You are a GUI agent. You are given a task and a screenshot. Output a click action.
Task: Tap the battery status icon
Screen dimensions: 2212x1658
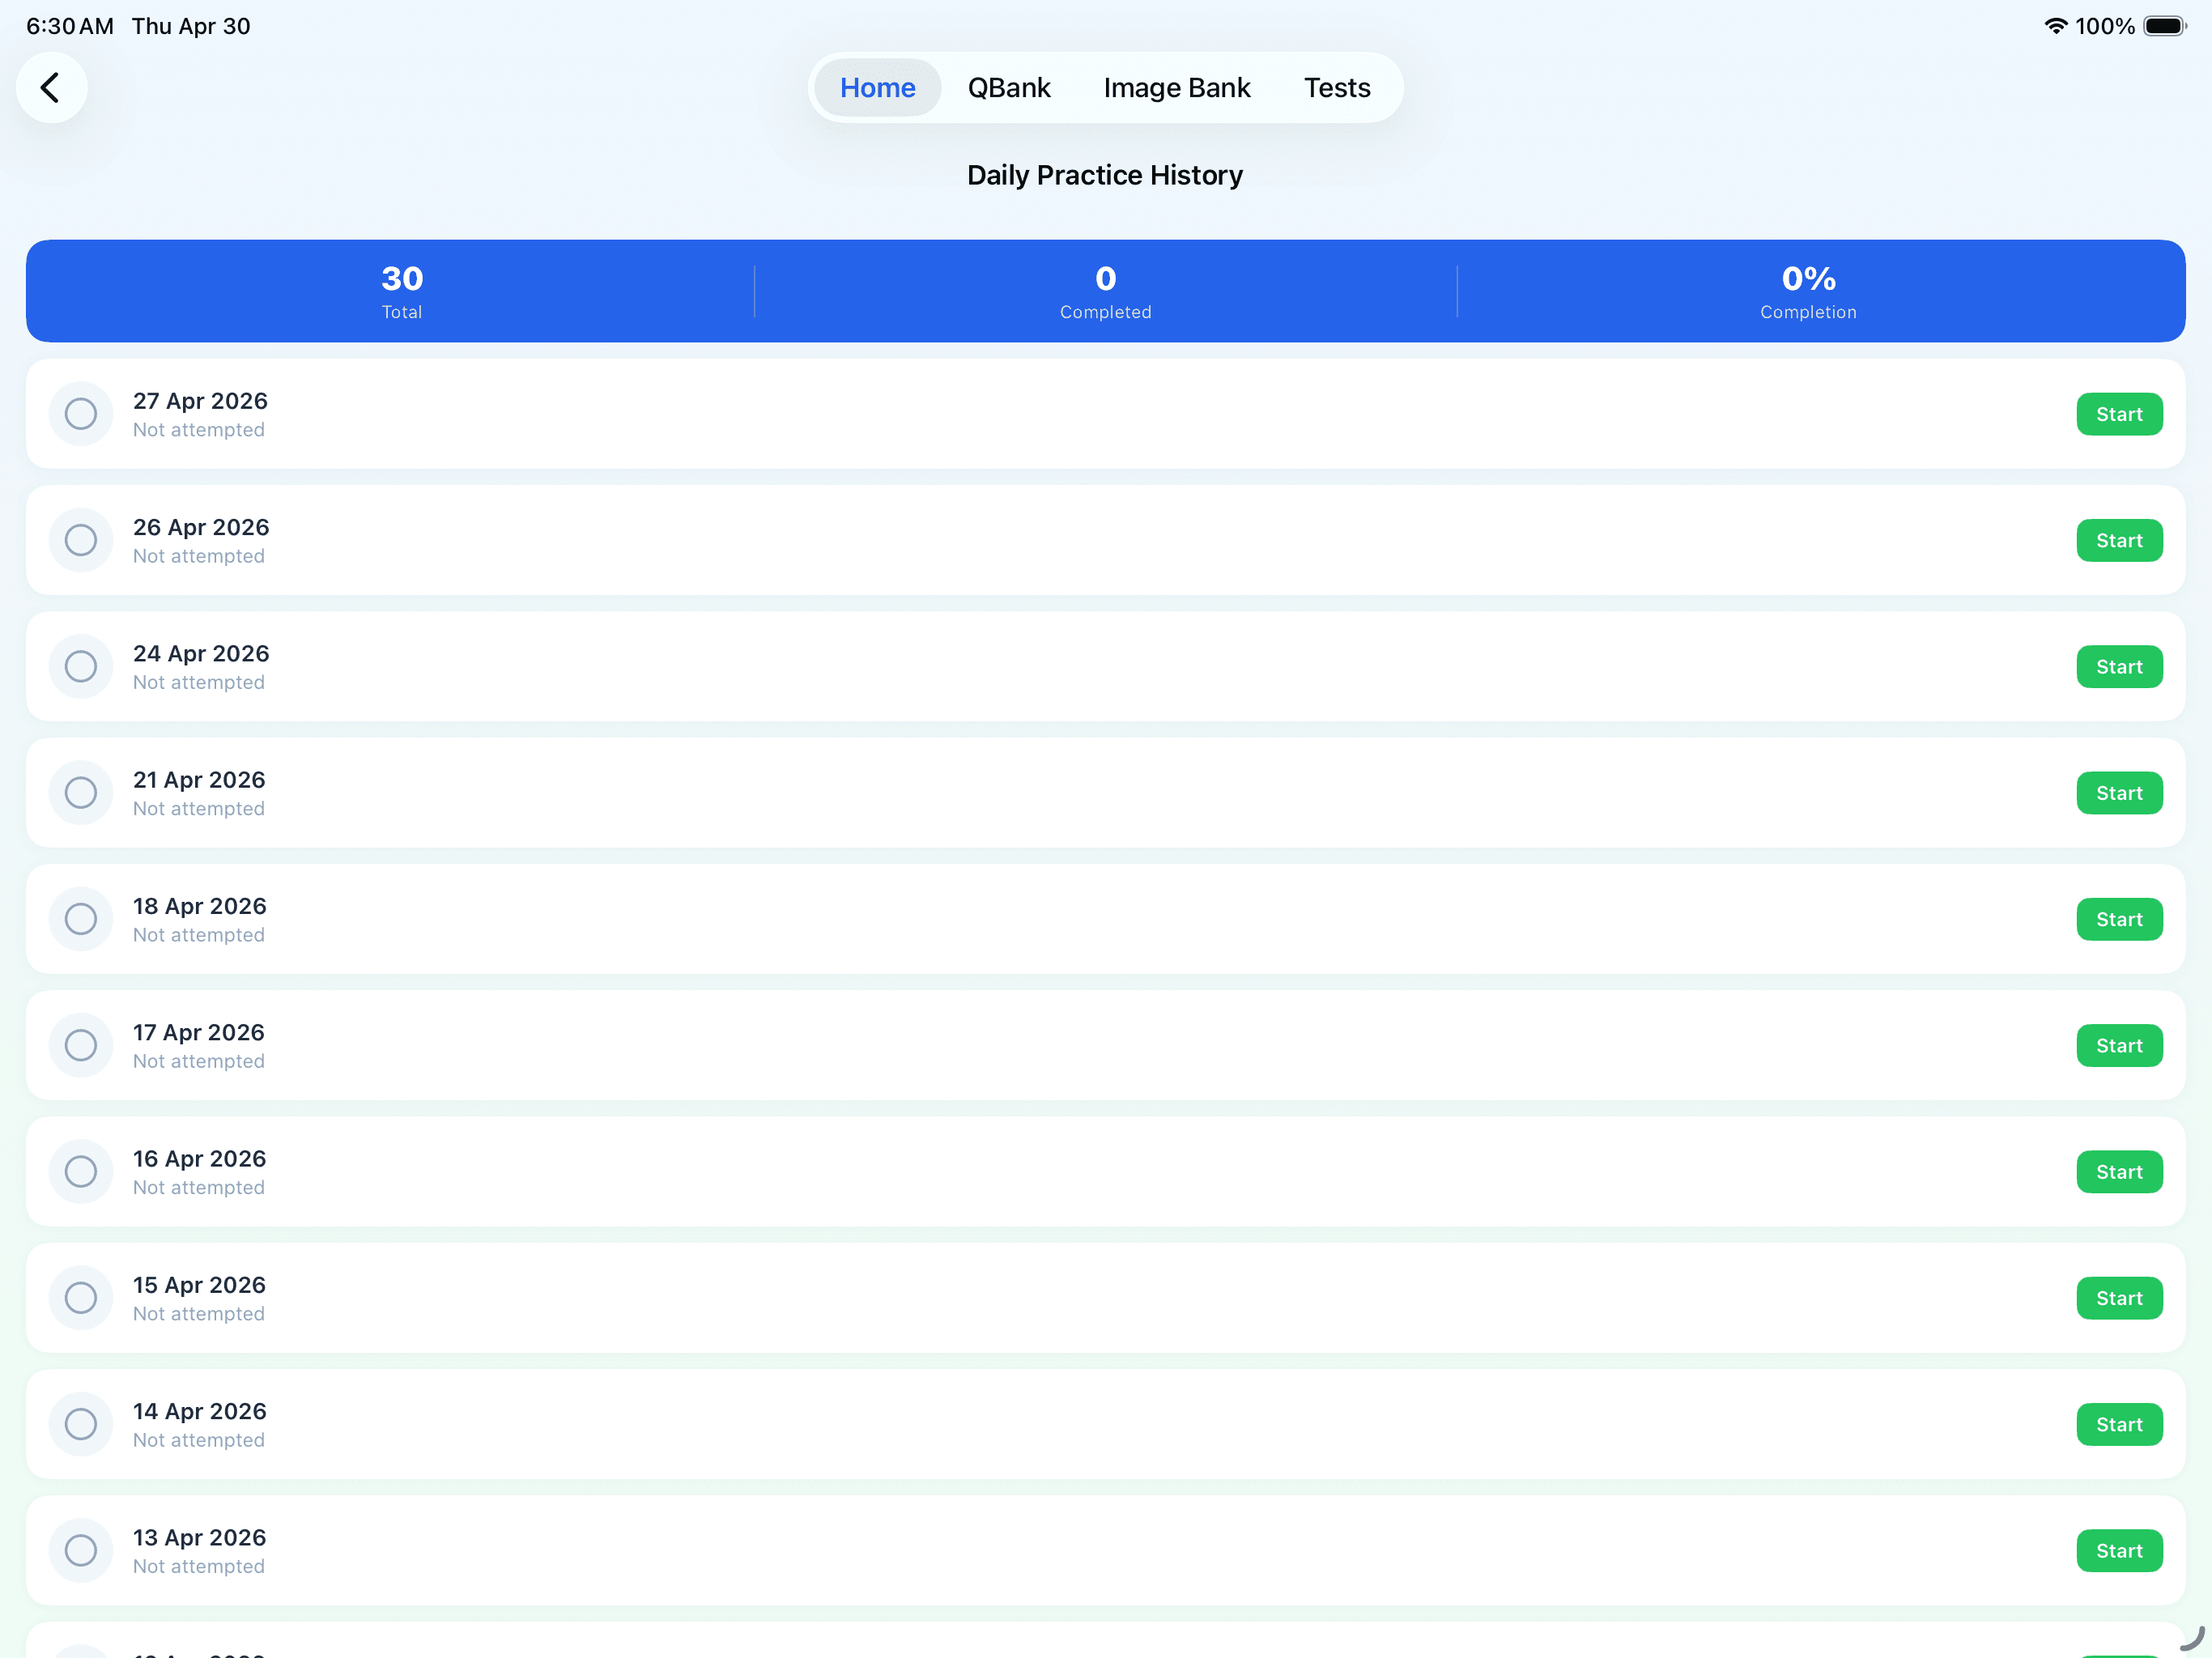[x=2165, y=26]
